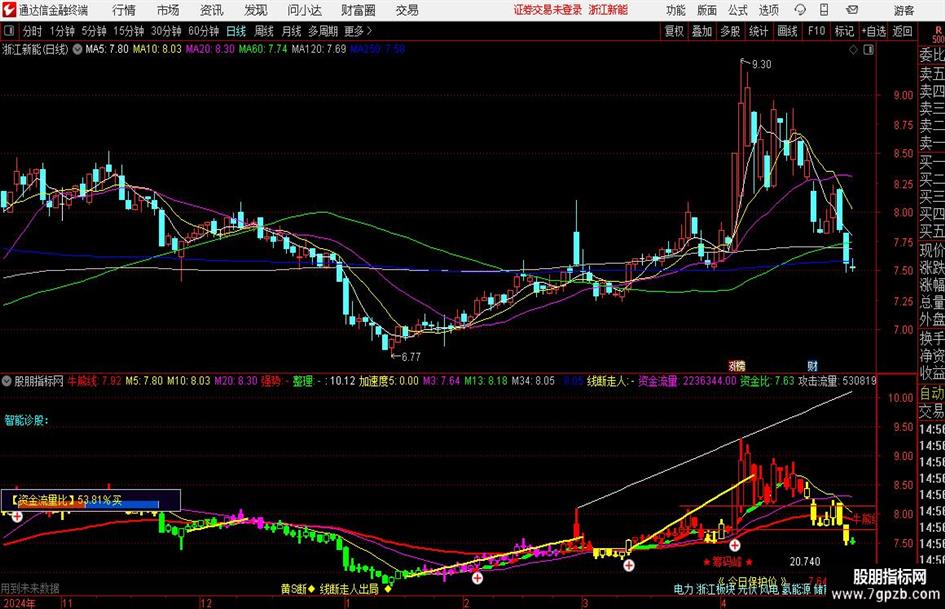Click the MA60: 7.74 value label
This screenshot has height=609, width=945.
click(263, 49)
